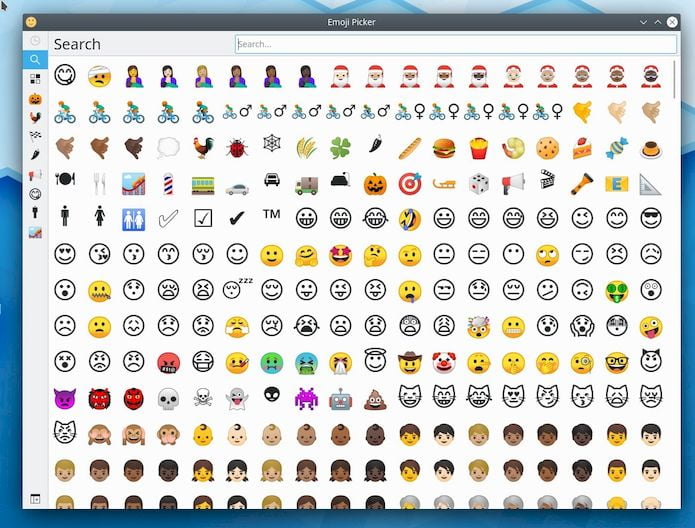Choose the purple angry devil emoji
695x528 pixels.
[x=65, y=399]
